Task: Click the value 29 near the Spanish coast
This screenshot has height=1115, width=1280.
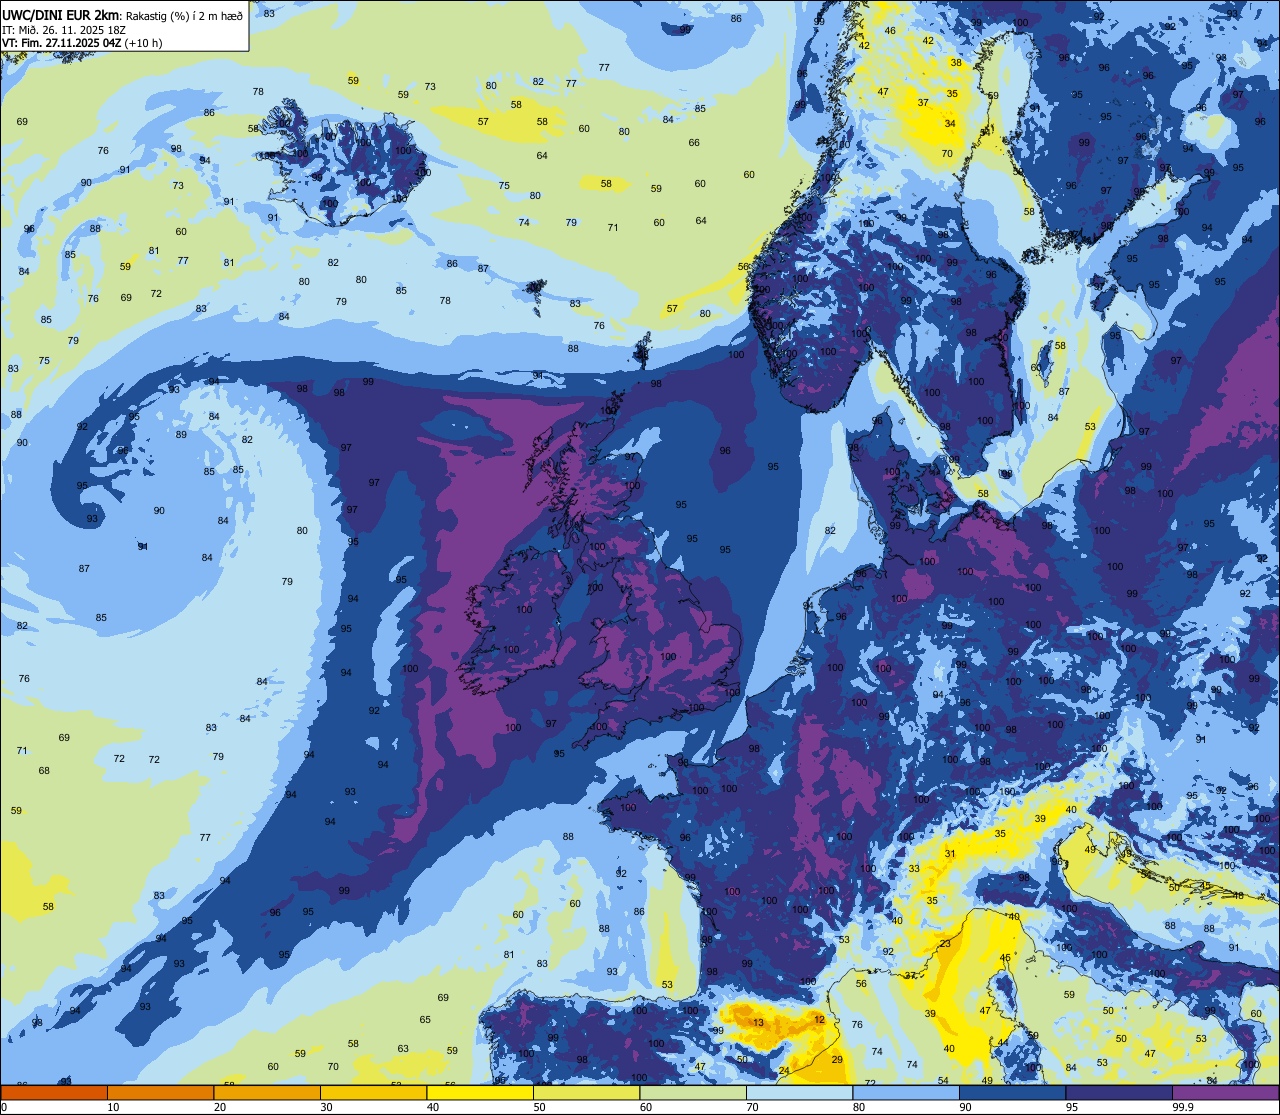Action: [837, 1059]
